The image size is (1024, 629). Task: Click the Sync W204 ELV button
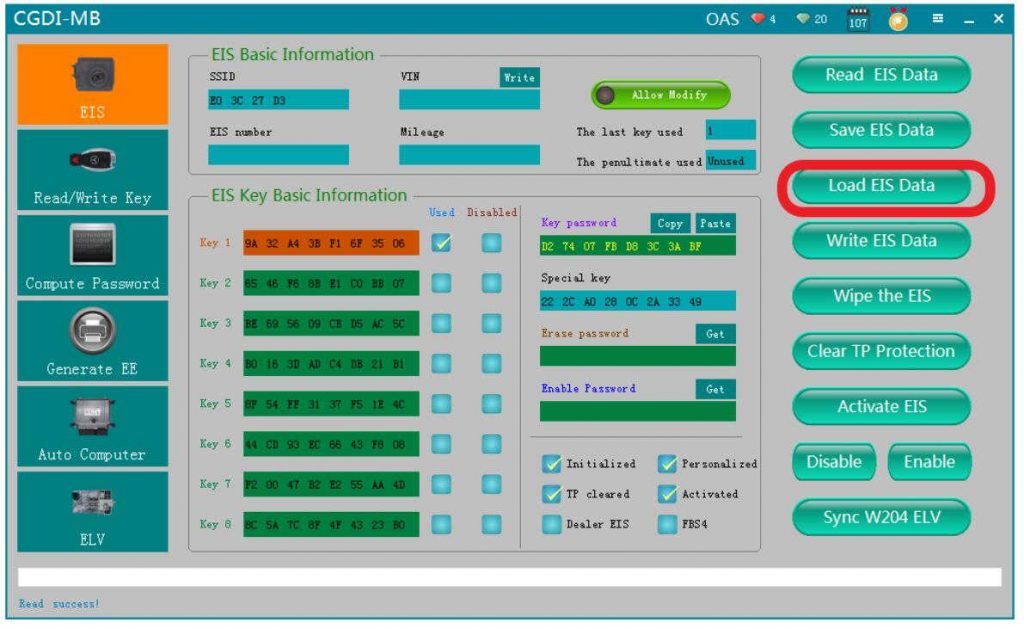pos(882,517)
